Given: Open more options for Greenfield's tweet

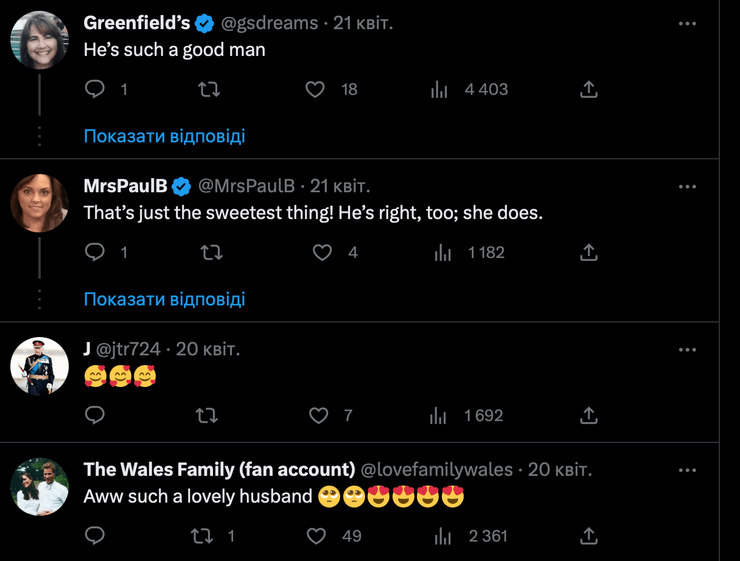Looking at the screenshot, I should pyautogui.click(x=687, y=23).
